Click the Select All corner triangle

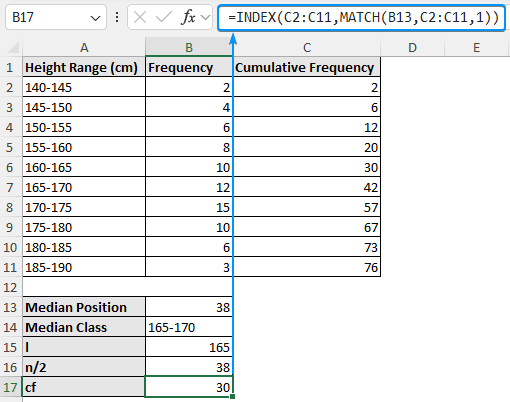click(13, 47)
